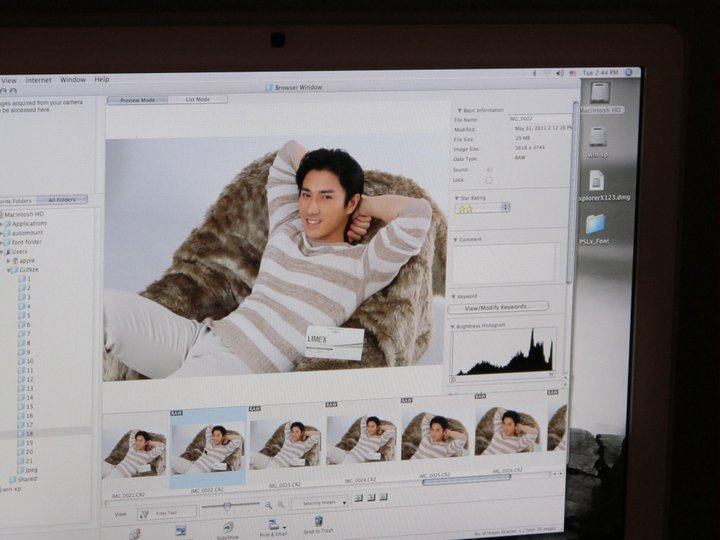Click the dimmed zoom-out magnifier icon

281,505
